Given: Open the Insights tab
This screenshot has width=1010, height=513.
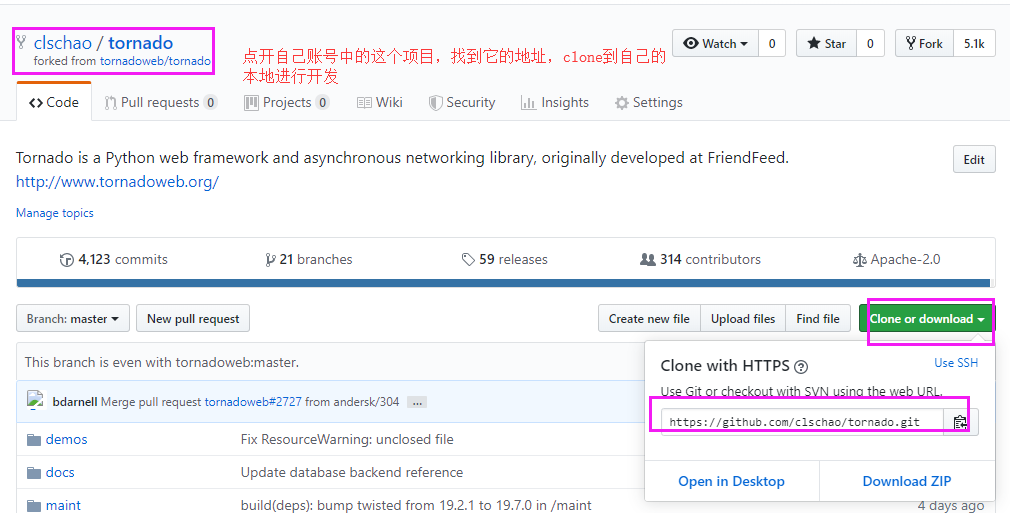Looking at the screenshot, I should point(555,102).
